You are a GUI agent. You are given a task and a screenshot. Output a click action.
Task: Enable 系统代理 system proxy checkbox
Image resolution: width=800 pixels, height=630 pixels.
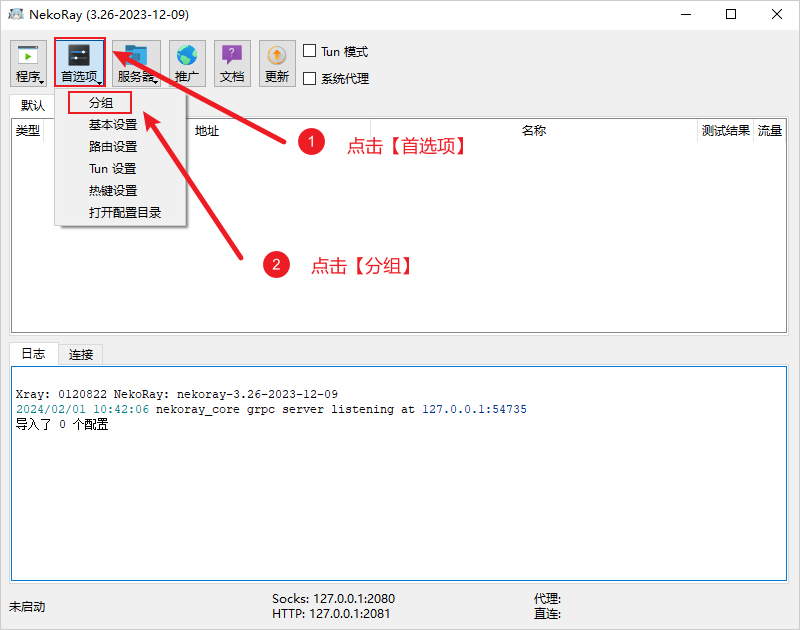click(x=310, y=78)
